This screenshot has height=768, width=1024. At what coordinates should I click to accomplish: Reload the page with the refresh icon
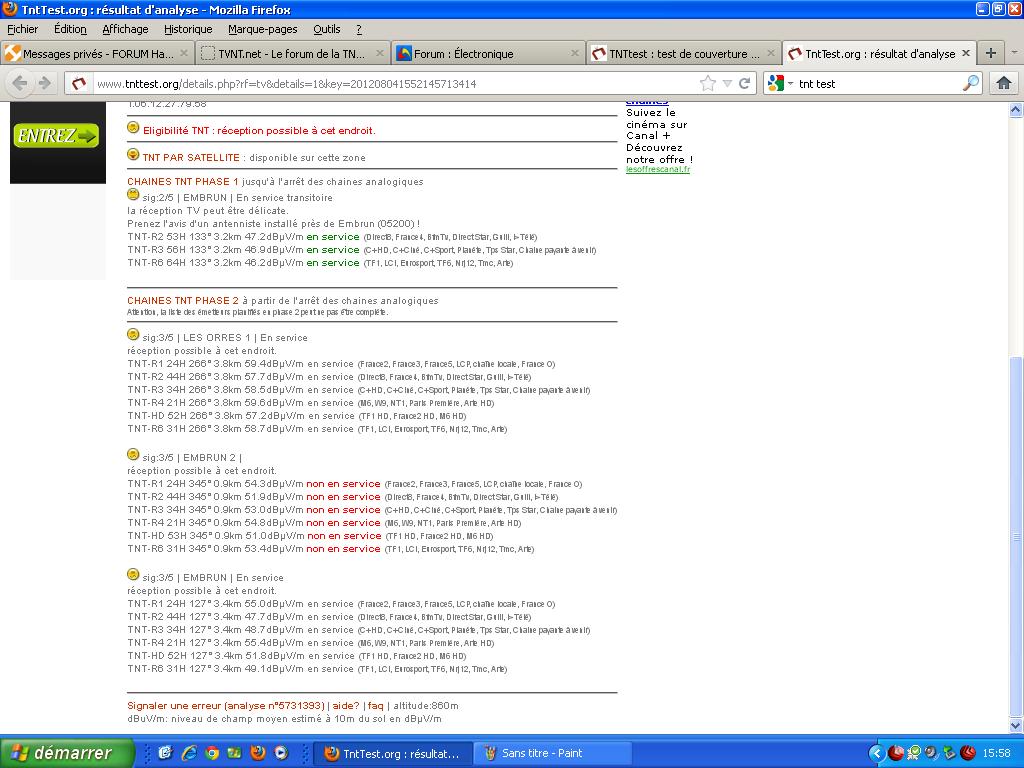[744, 84]
